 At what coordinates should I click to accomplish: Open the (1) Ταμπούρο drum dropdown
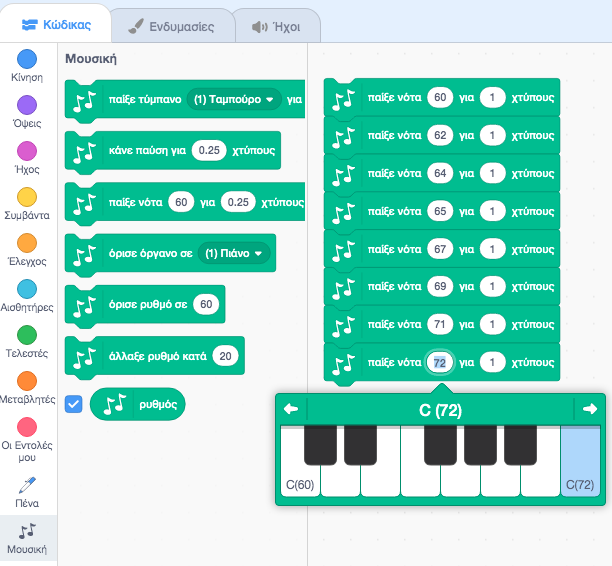(x=234, y=100)
